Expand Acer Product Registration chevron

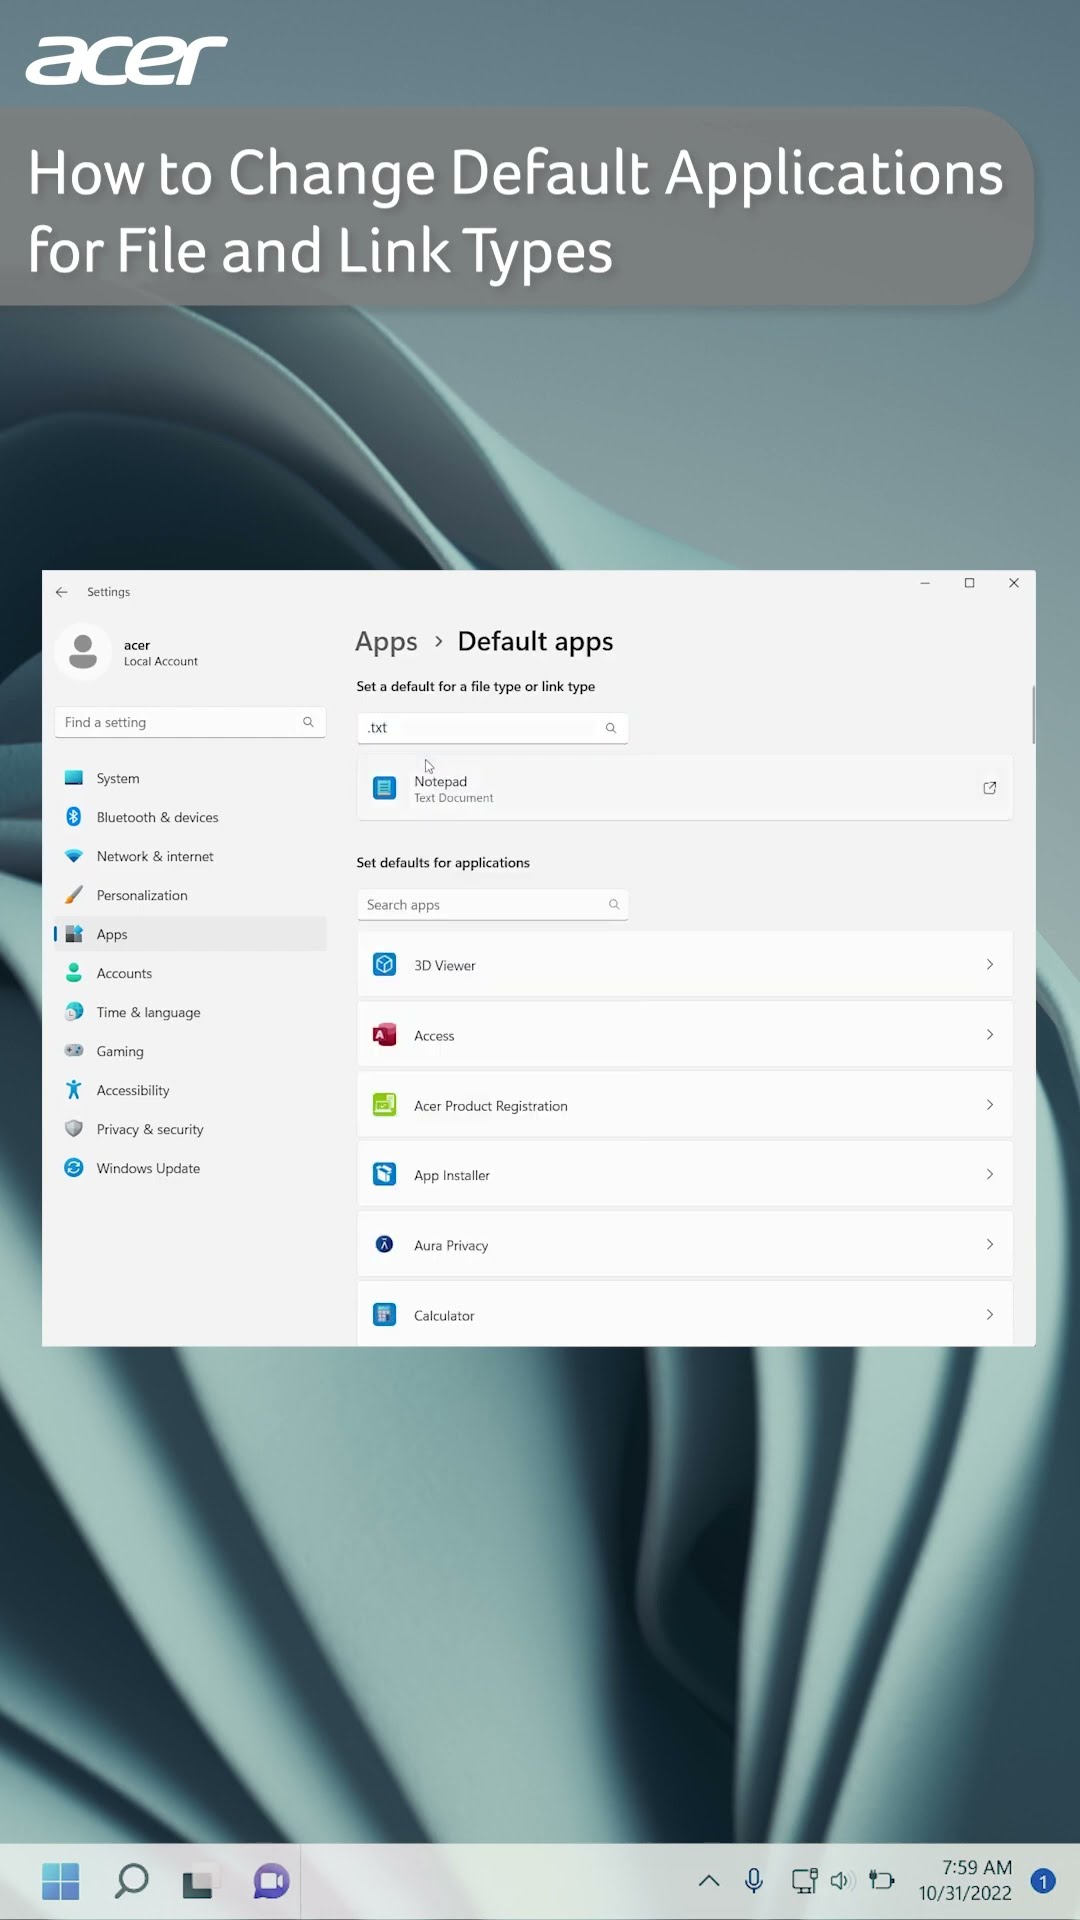click(990, 1105)
